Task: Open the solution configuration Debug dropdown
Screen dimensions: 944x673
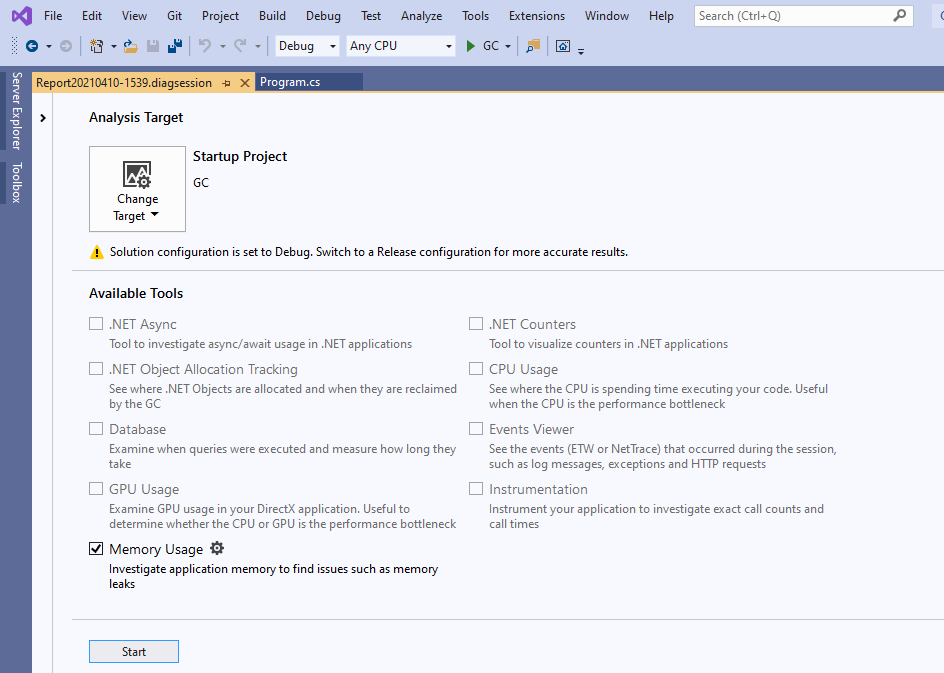Action: (306, 46)
